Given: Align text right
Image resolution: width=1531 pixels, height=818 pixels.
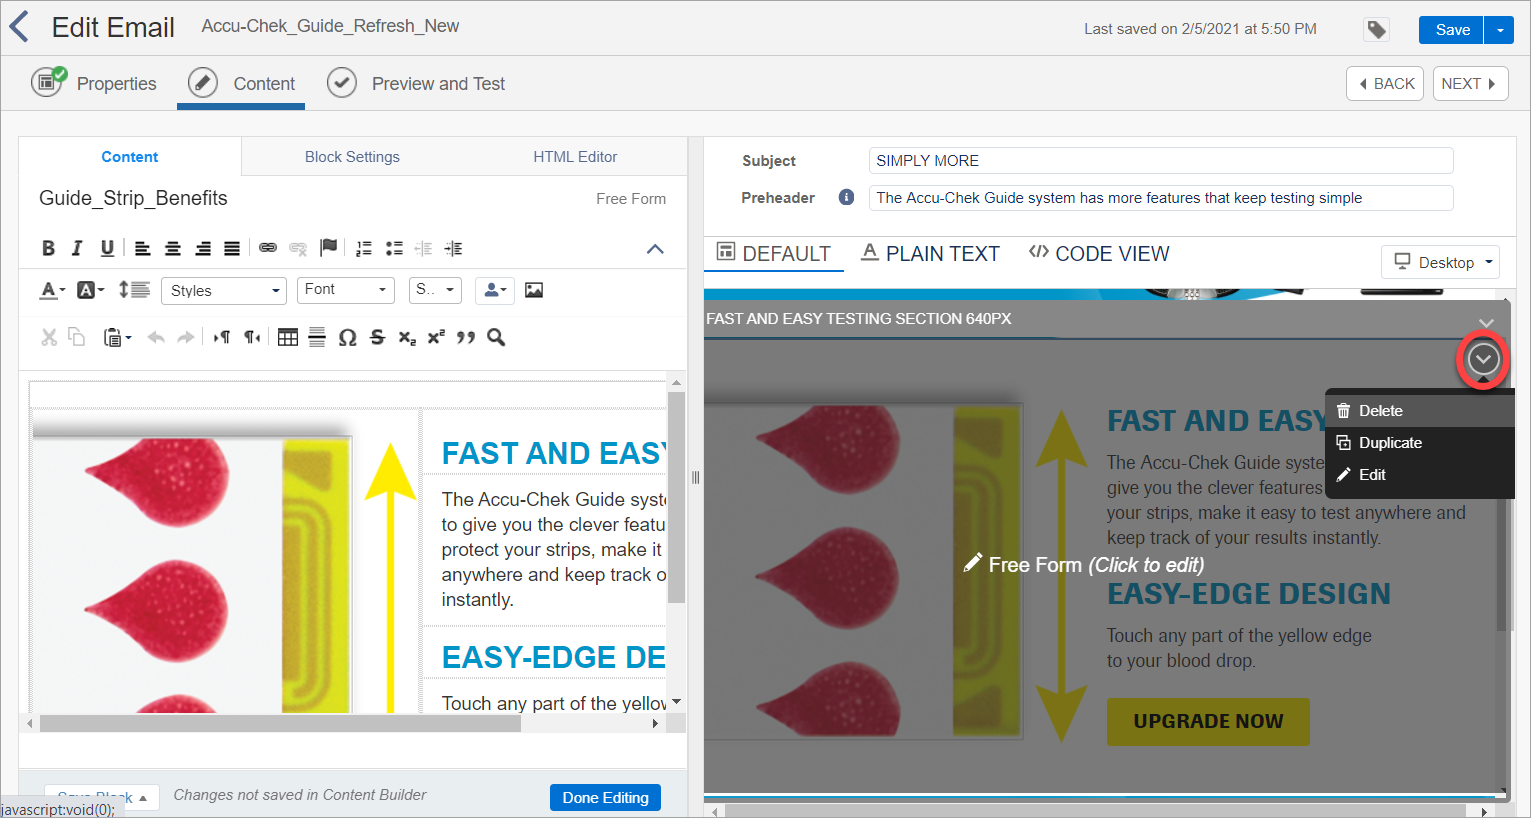Looking at the screenshot, I should coord(203,248).
